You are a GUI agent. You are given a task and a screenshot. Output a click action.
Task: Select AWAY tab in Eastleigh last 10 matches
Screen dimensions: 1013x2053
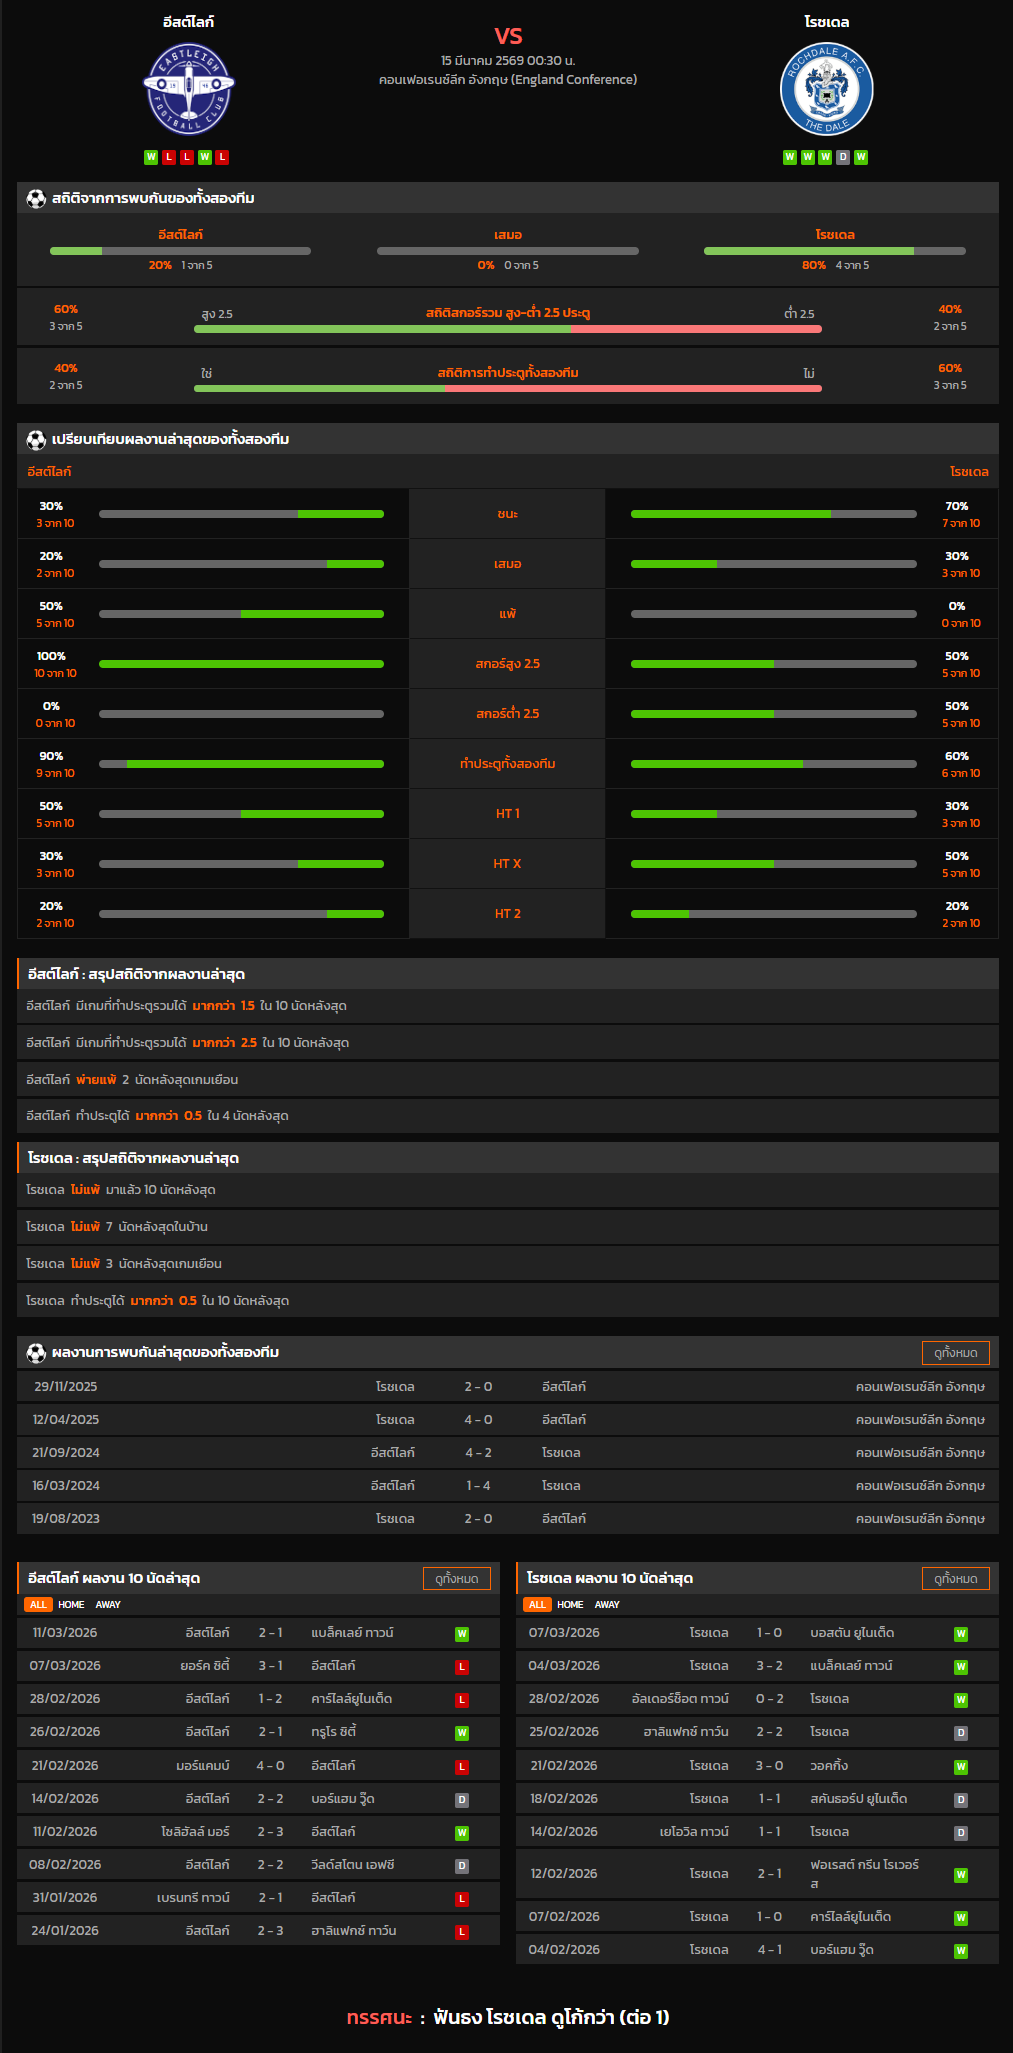coord(108,1605)
